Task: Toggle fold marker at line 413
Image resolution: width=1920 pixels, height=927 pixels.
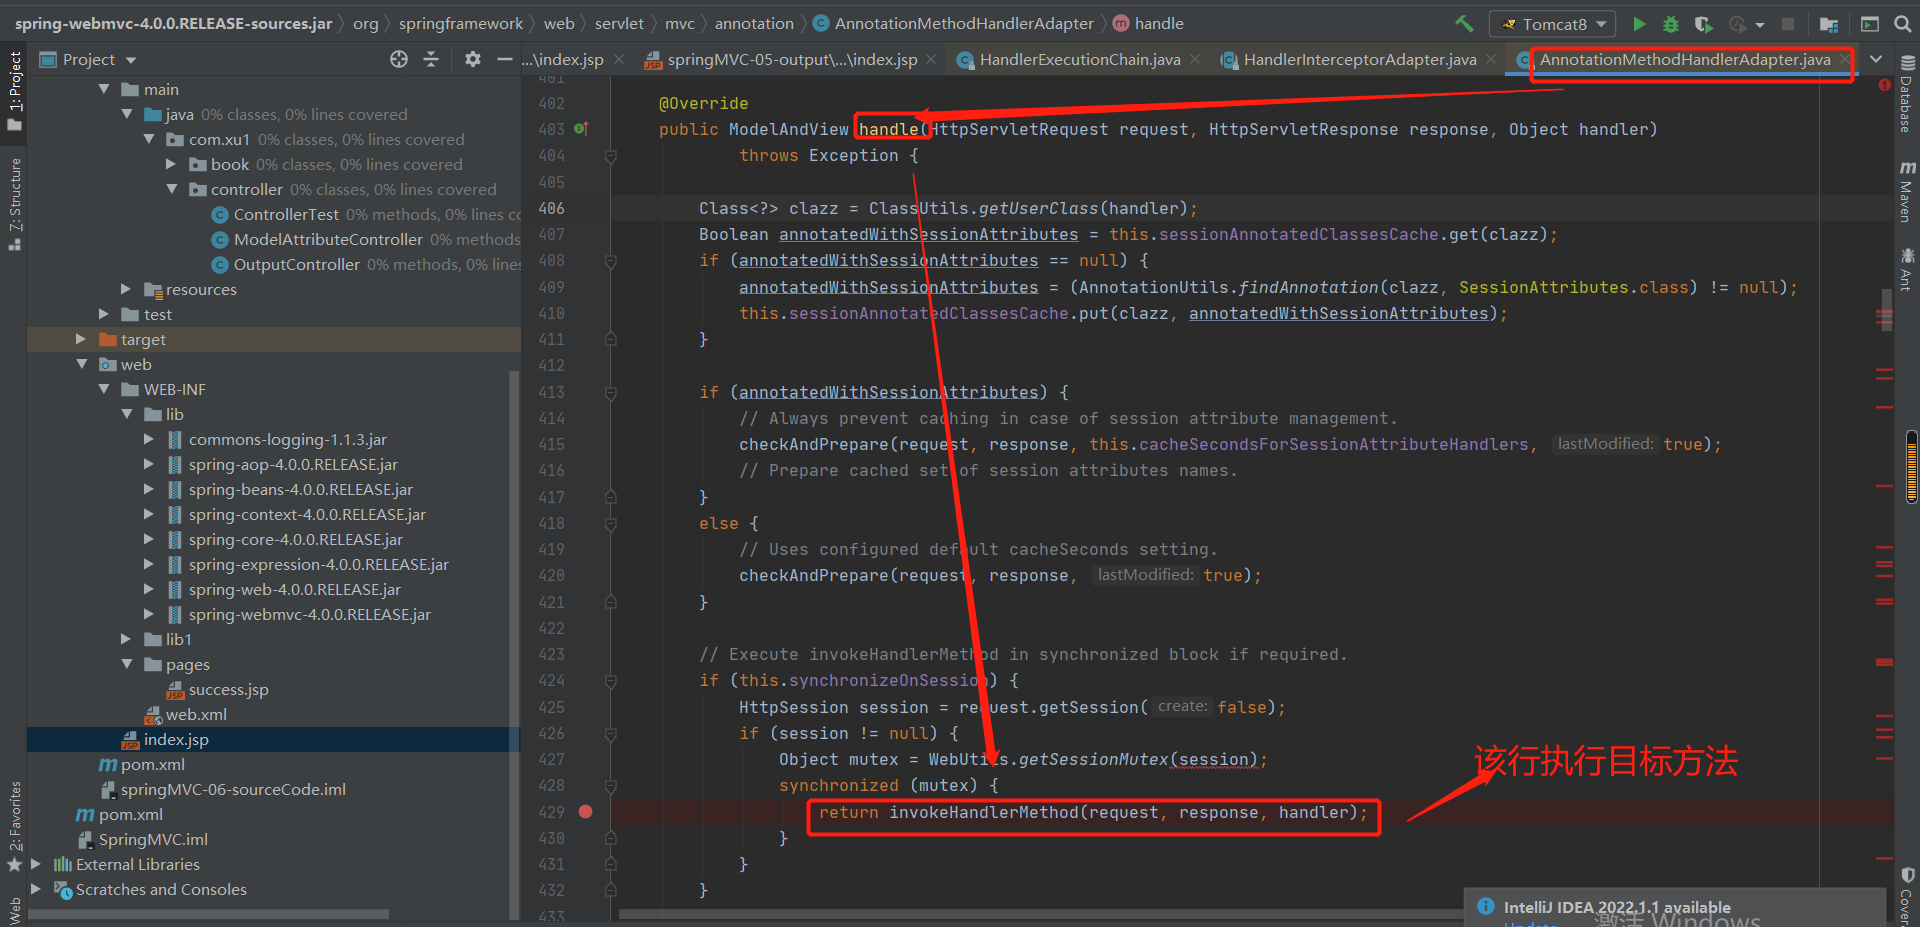Action: point(610,393)
